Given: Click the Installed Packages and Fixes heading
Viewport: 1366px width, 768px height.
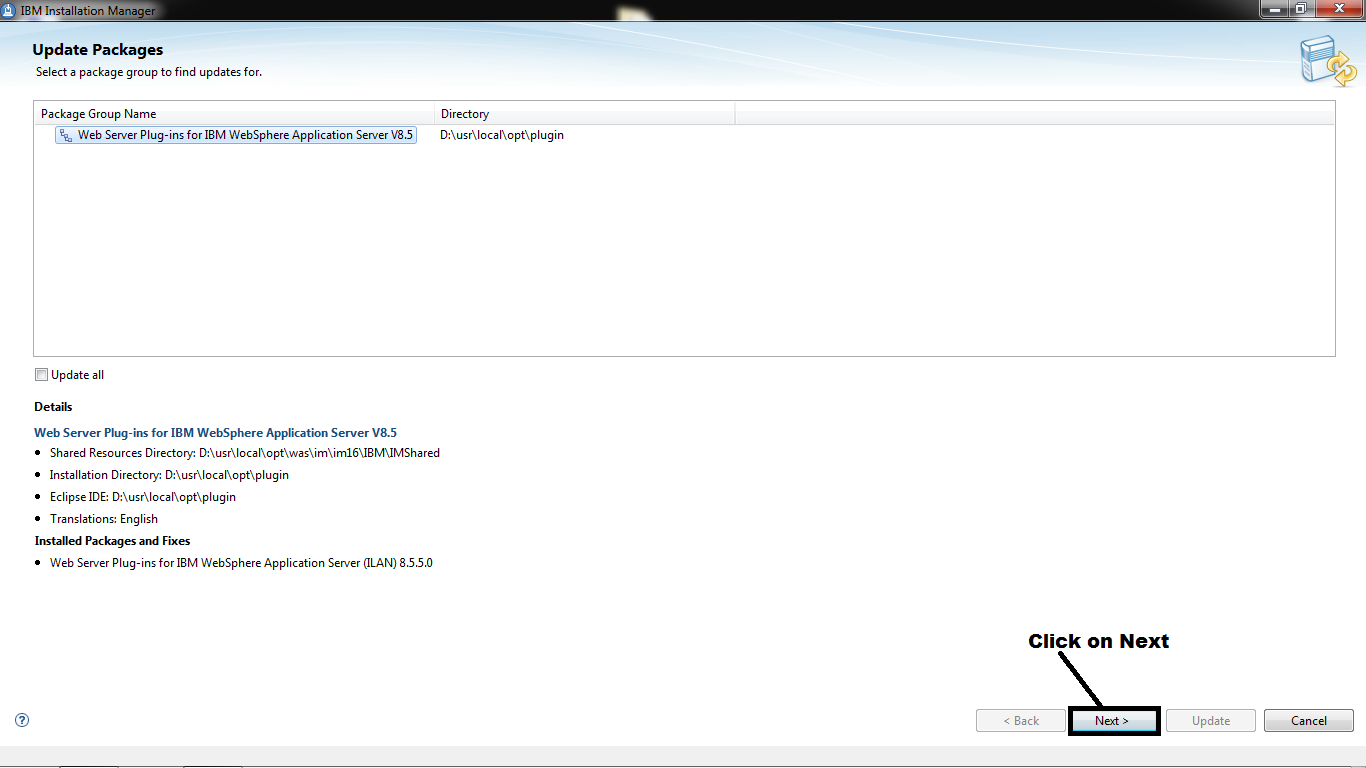Looking at the screenshot, I should 113,540.
